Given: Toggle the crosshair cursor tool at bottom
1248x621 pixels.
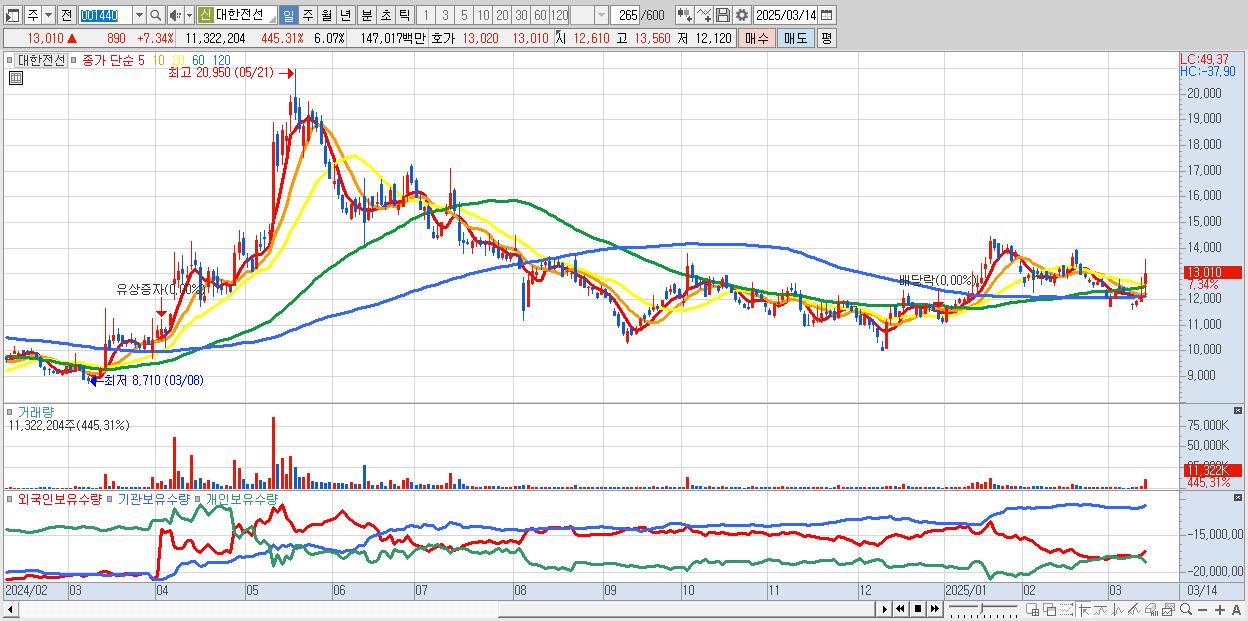Looking at the screenshot, I should (1084, 609).
